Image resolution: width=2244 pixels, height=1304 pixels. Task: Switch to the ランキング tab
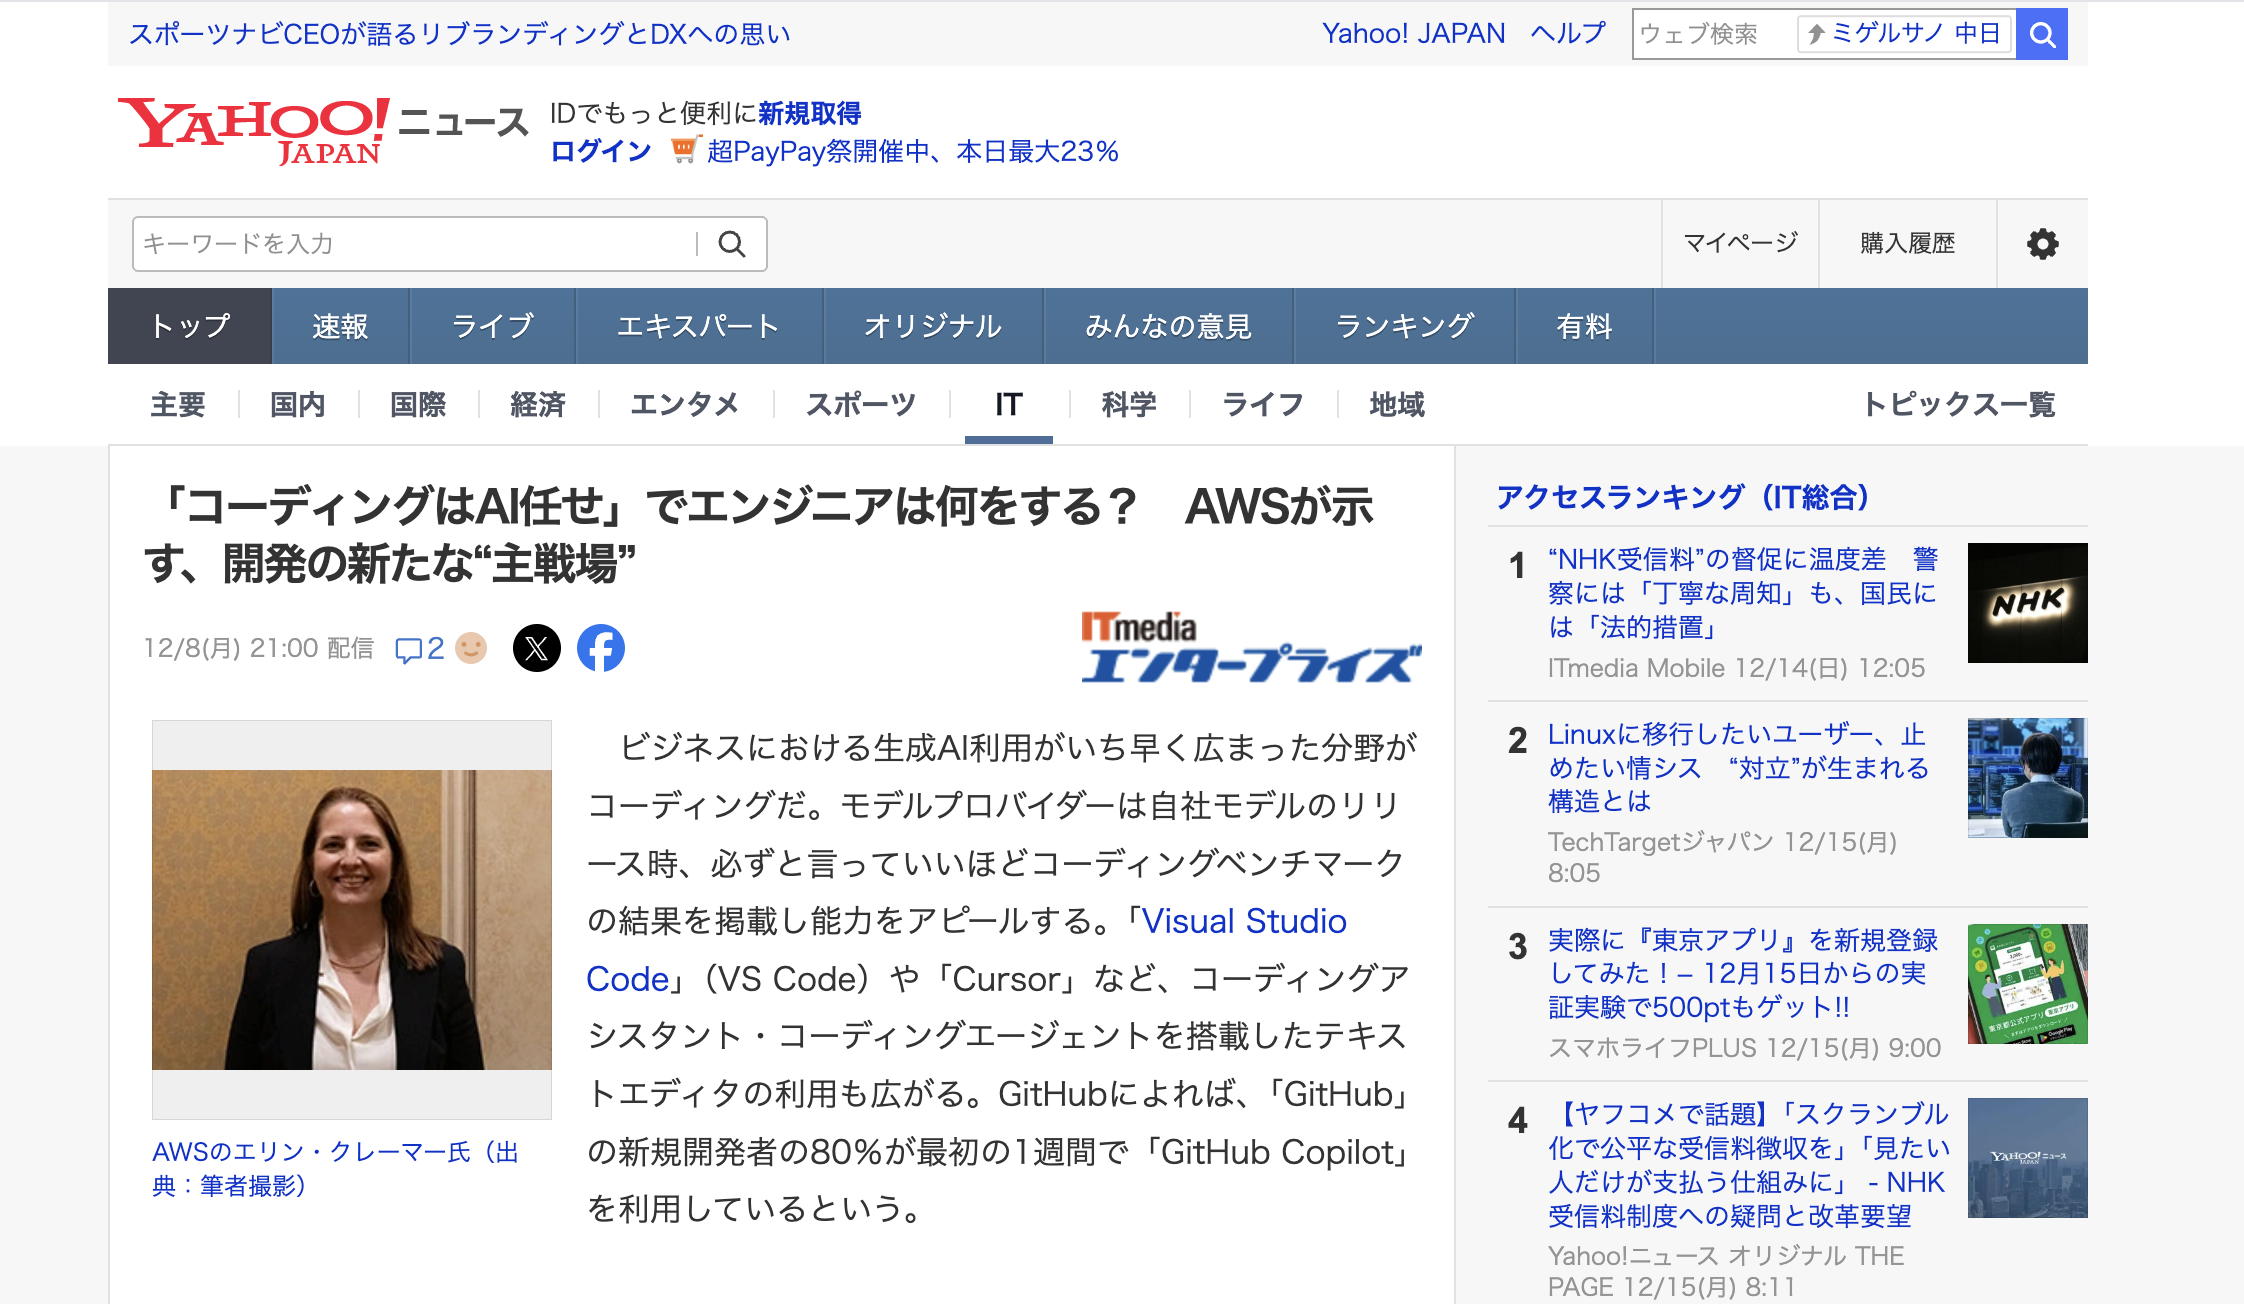pos(1404,326)
